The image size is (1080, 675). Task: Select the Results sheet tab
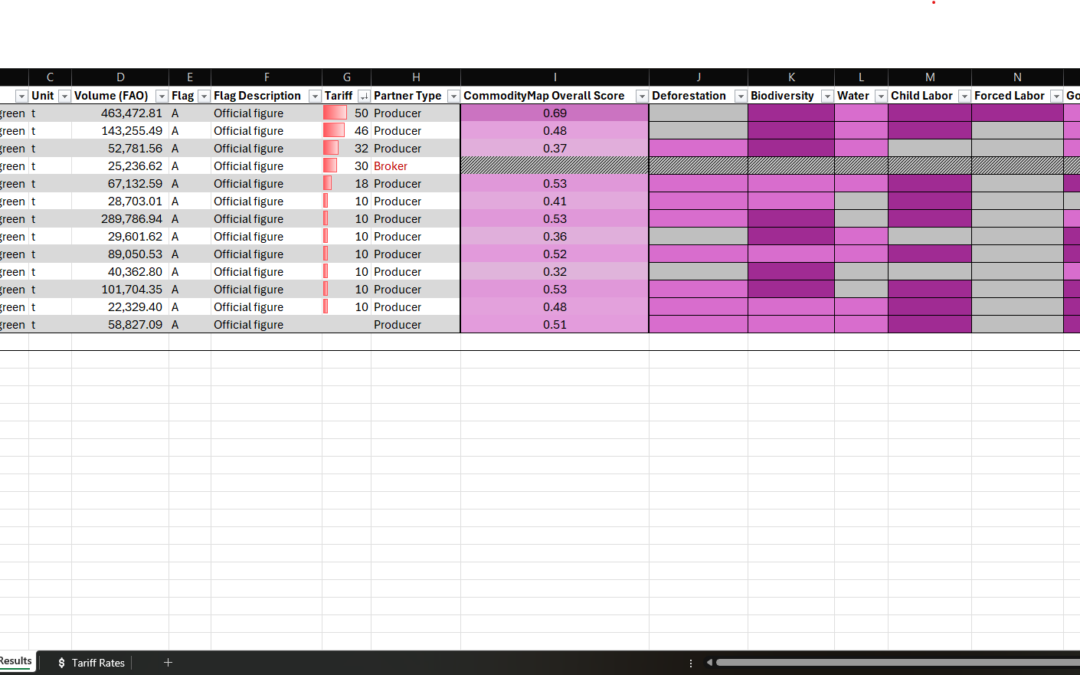(15, 661)
